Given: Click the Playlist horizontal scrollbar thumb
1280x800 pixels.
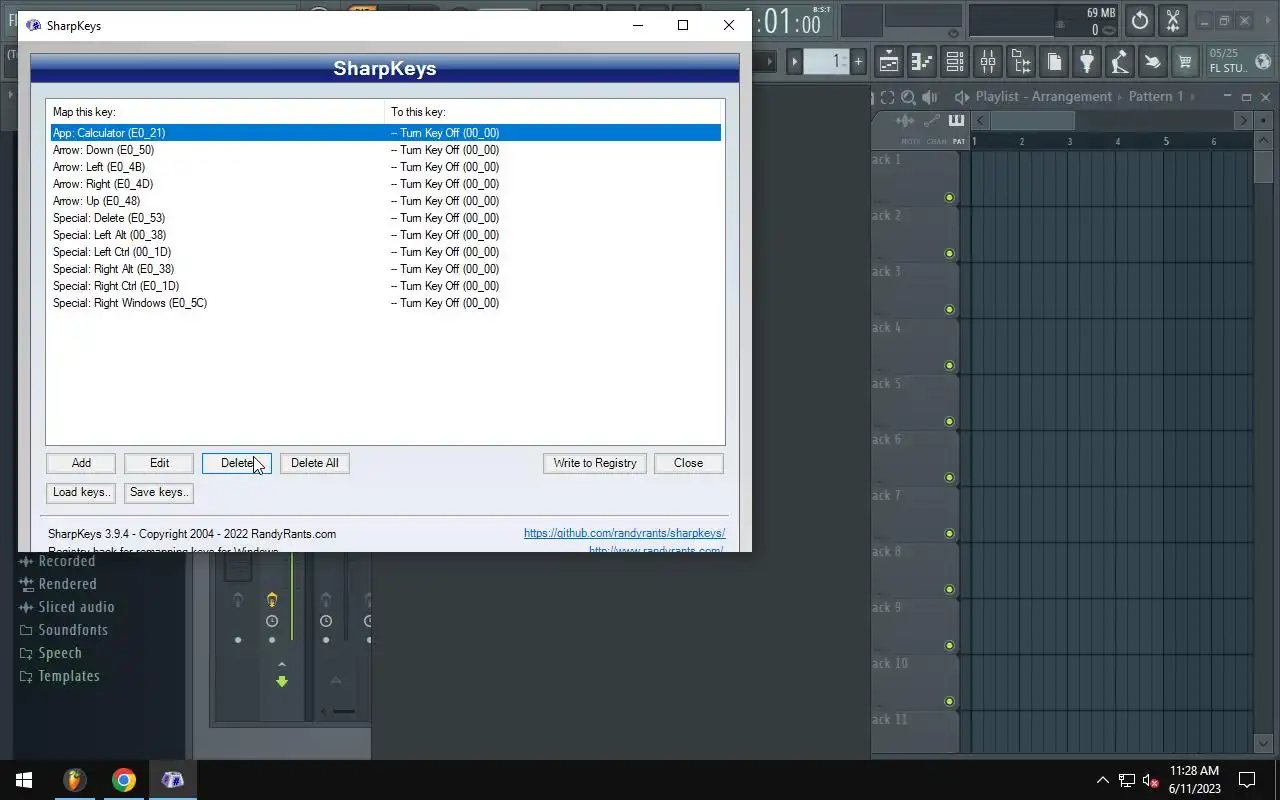Looking at the screenshot, I should 1032,121.
